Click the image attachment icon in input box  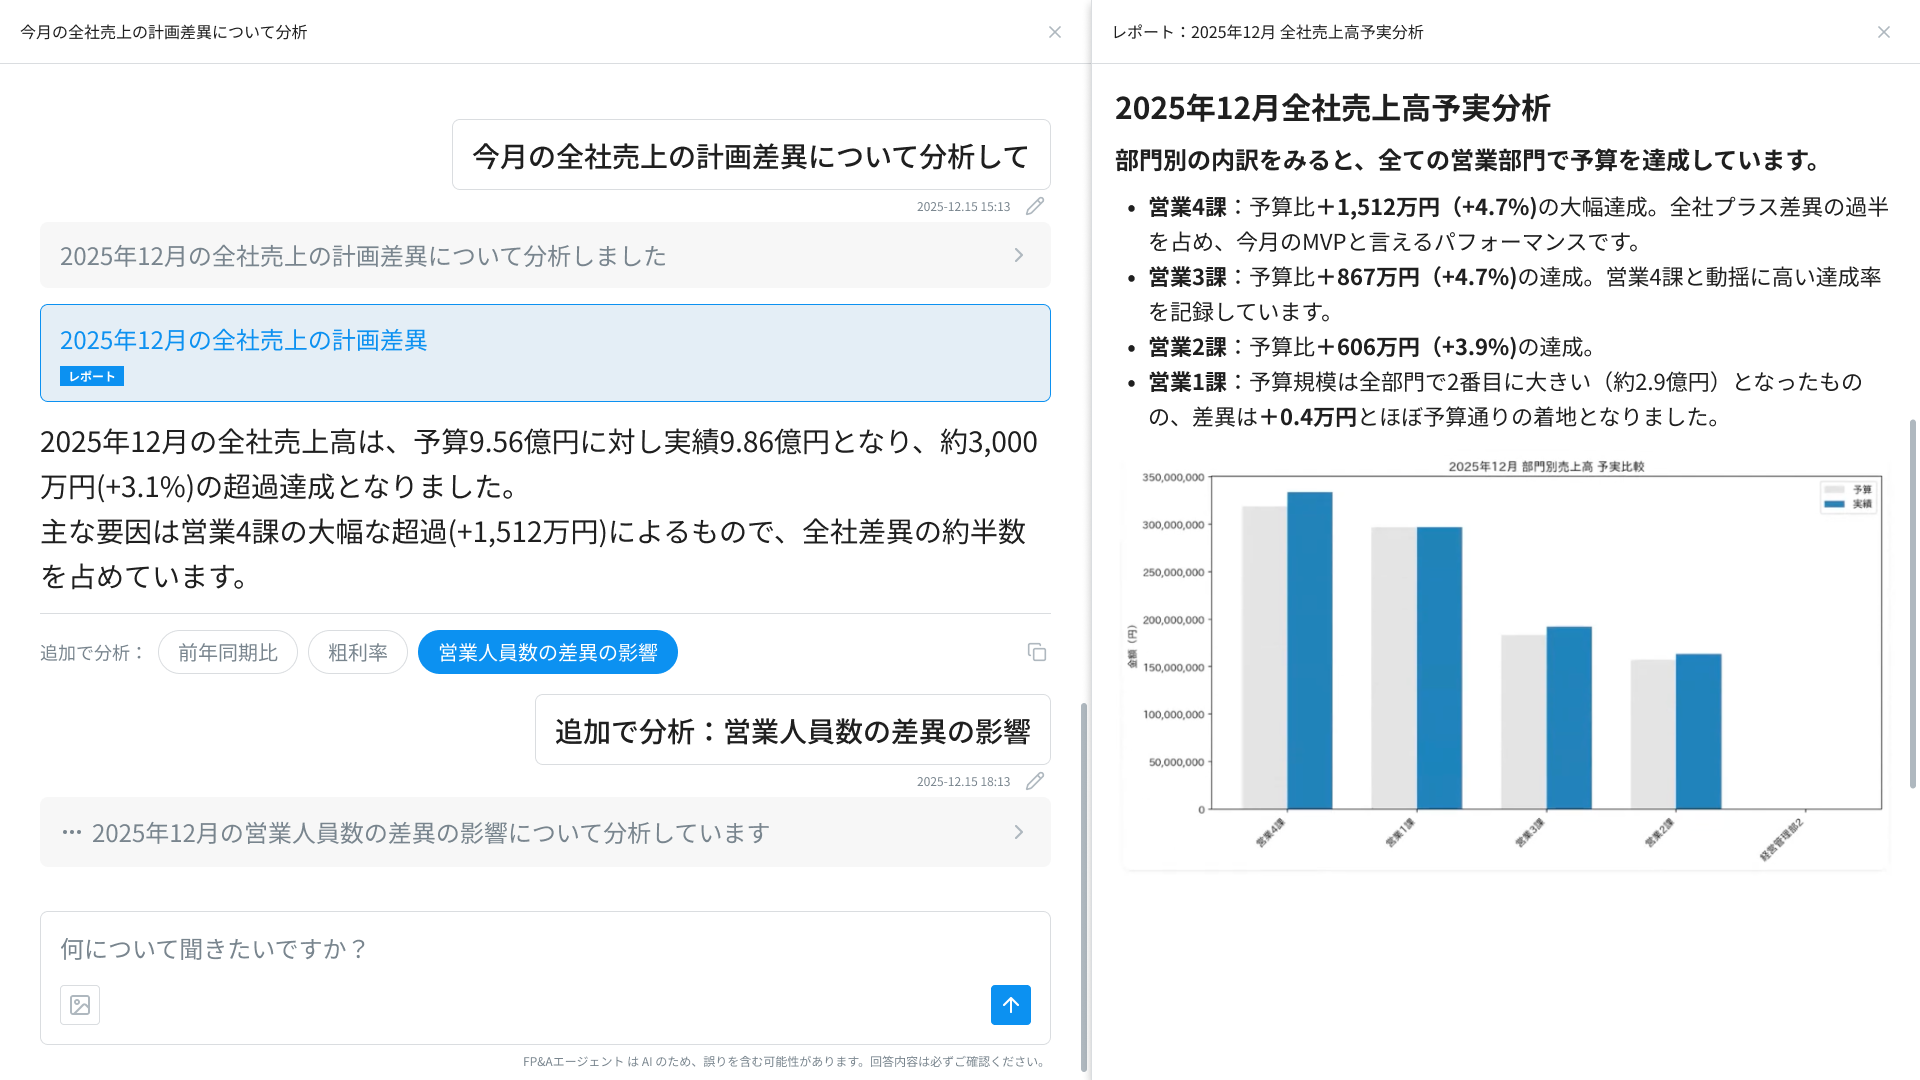pyautogui.click(x=80, y=1005)
